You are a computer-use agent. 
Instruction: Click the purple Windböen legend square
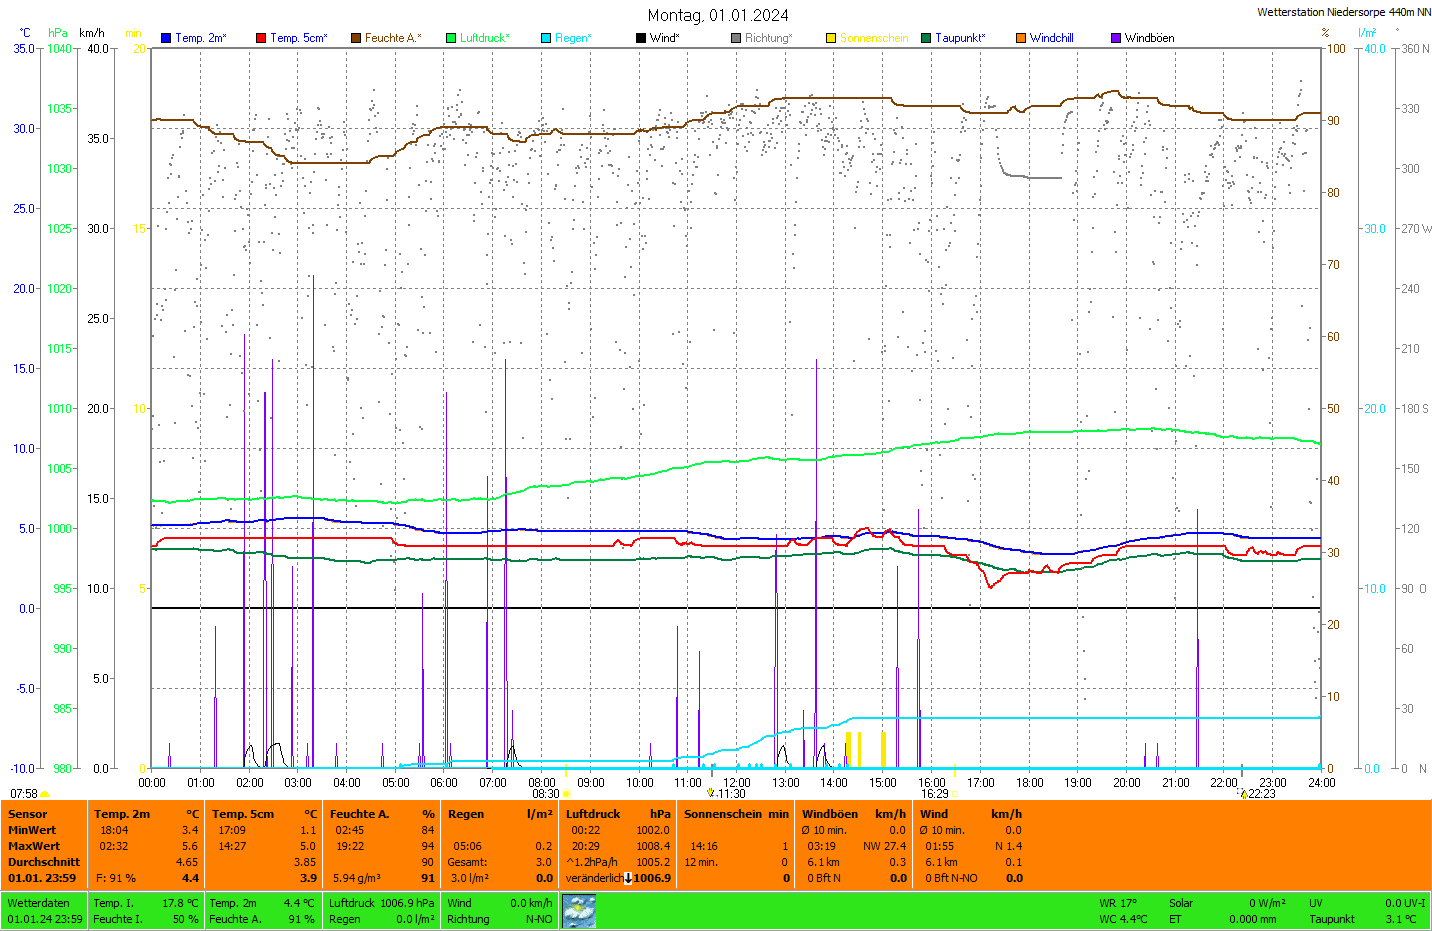point(1116,38)
